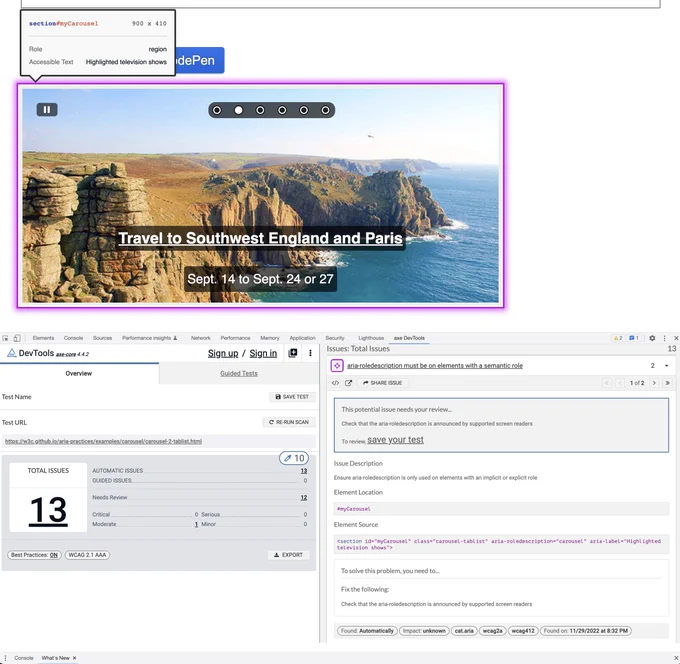Open the Performance insights tab
The width and height of the screenshot is (680, 664).
150,338
